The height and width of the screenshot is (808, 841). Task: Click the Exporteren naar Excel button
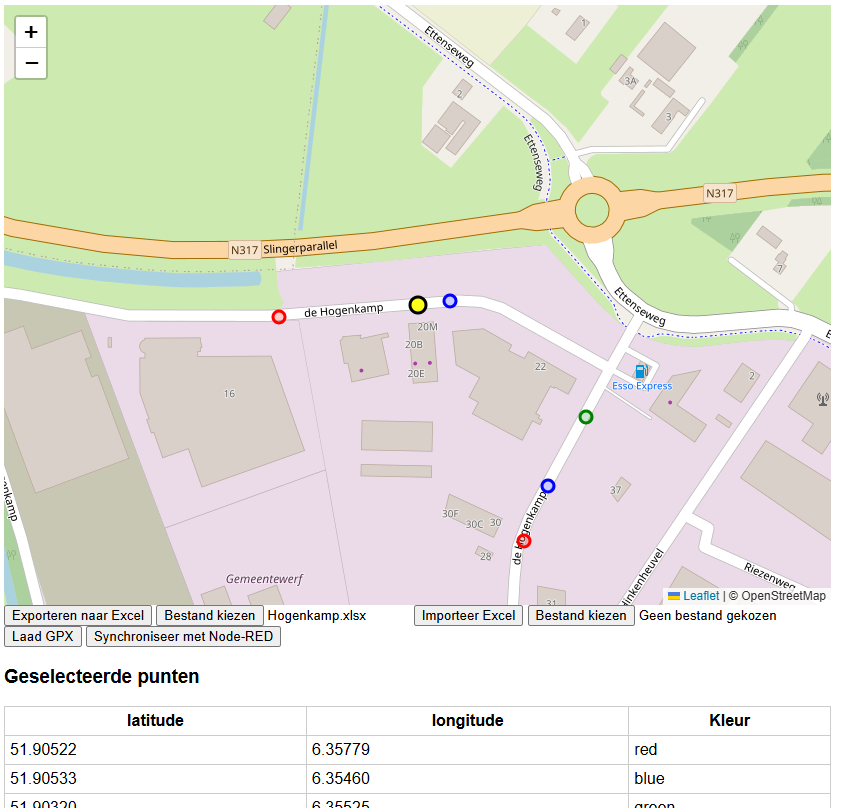[77, 615]
